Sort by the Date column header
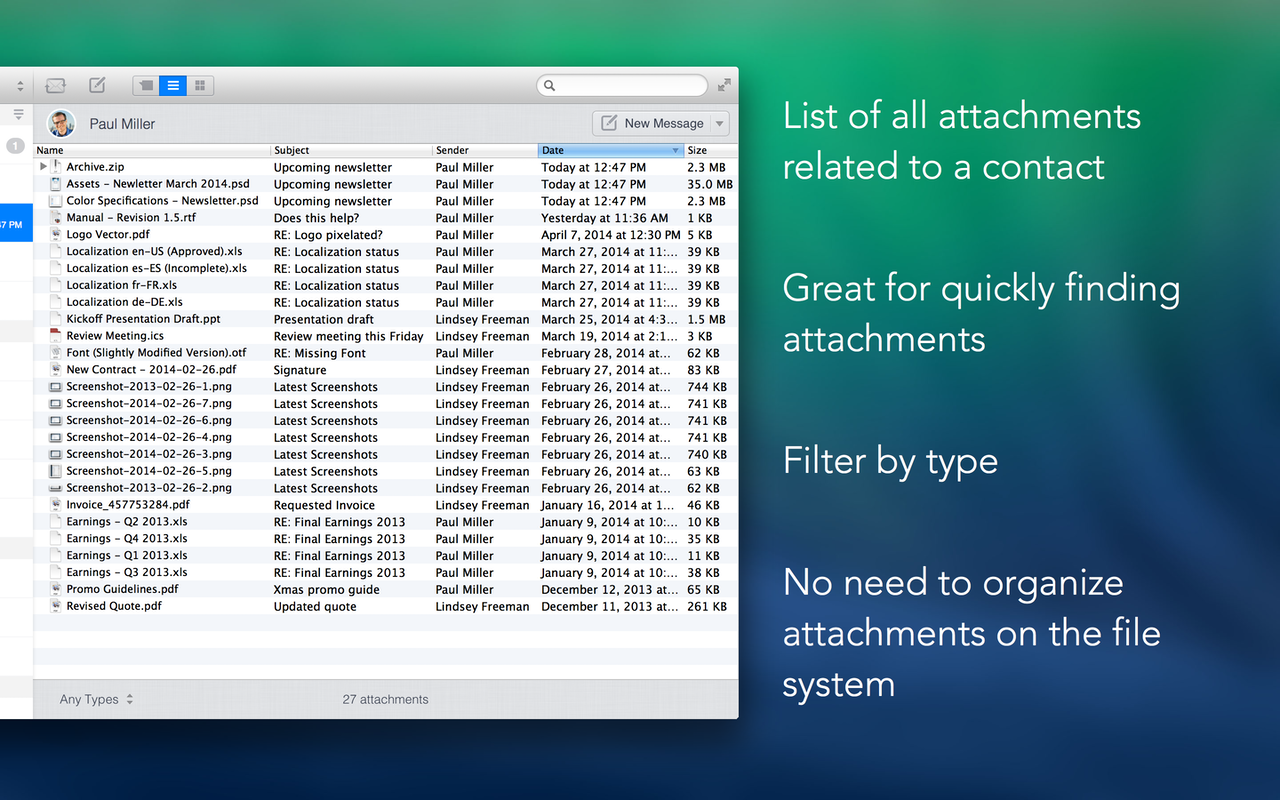The height and width of the screenshot is (800, 1280). click(x=610, y=151)
